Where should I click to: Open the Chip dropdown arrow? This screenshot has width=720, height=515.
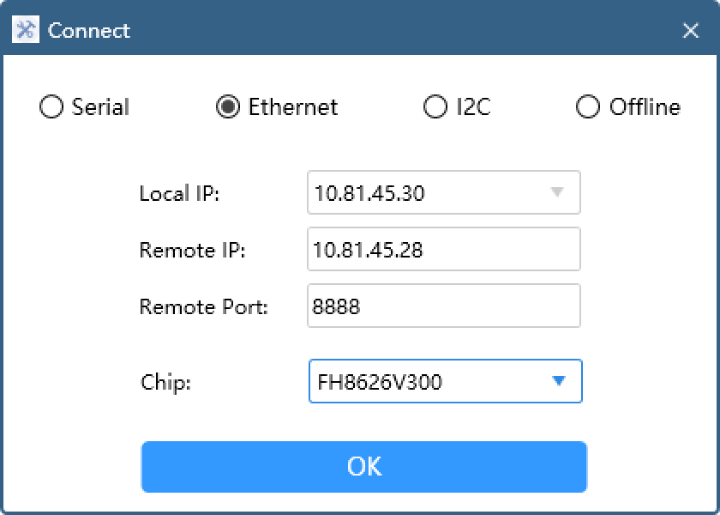(558, 381)
